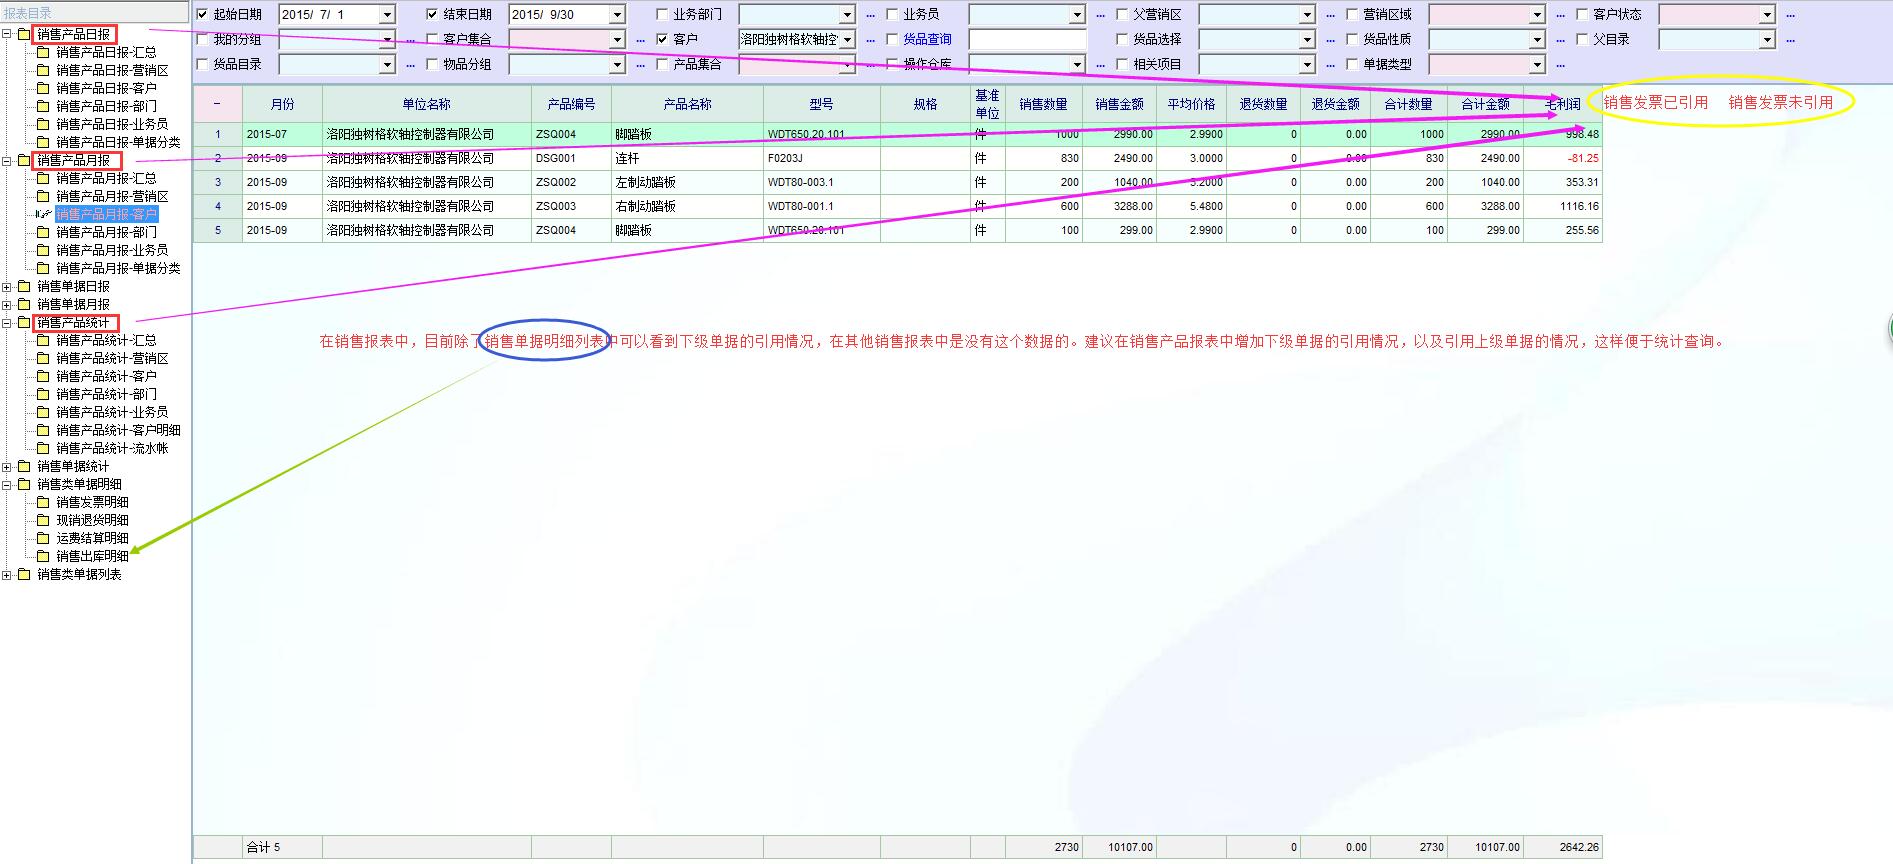Image resolution: width=1893 pixels, height=864 pixels.
Task: Click the ellipsis icon next to 单据类型 field
Action: pyautogui.click(x=1560, y=65)
